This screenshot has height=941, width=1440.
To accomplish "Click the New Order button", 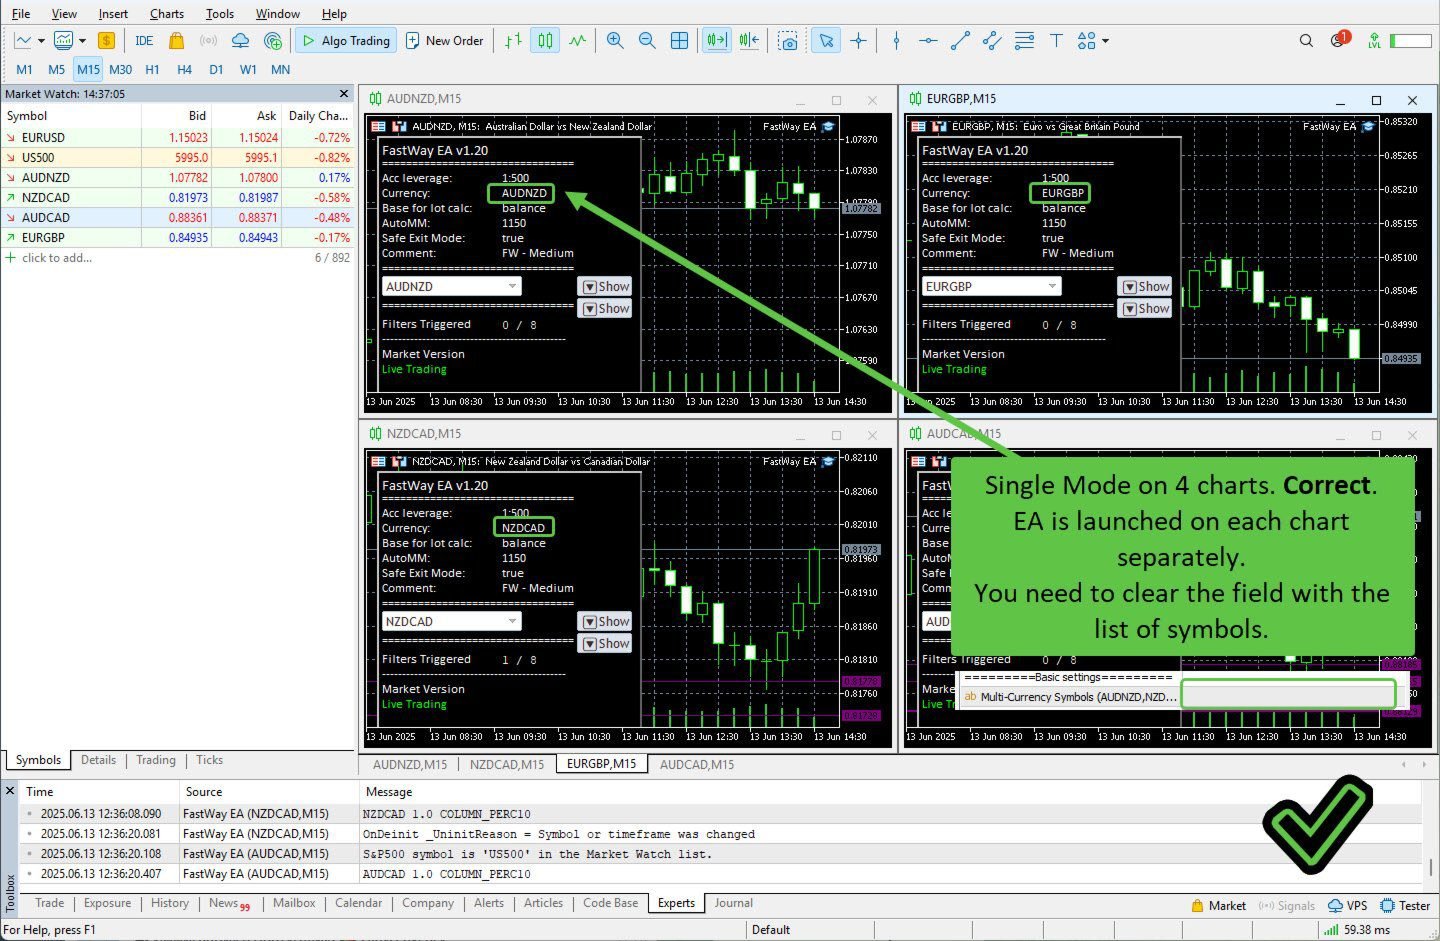I will tap(445, 41).
